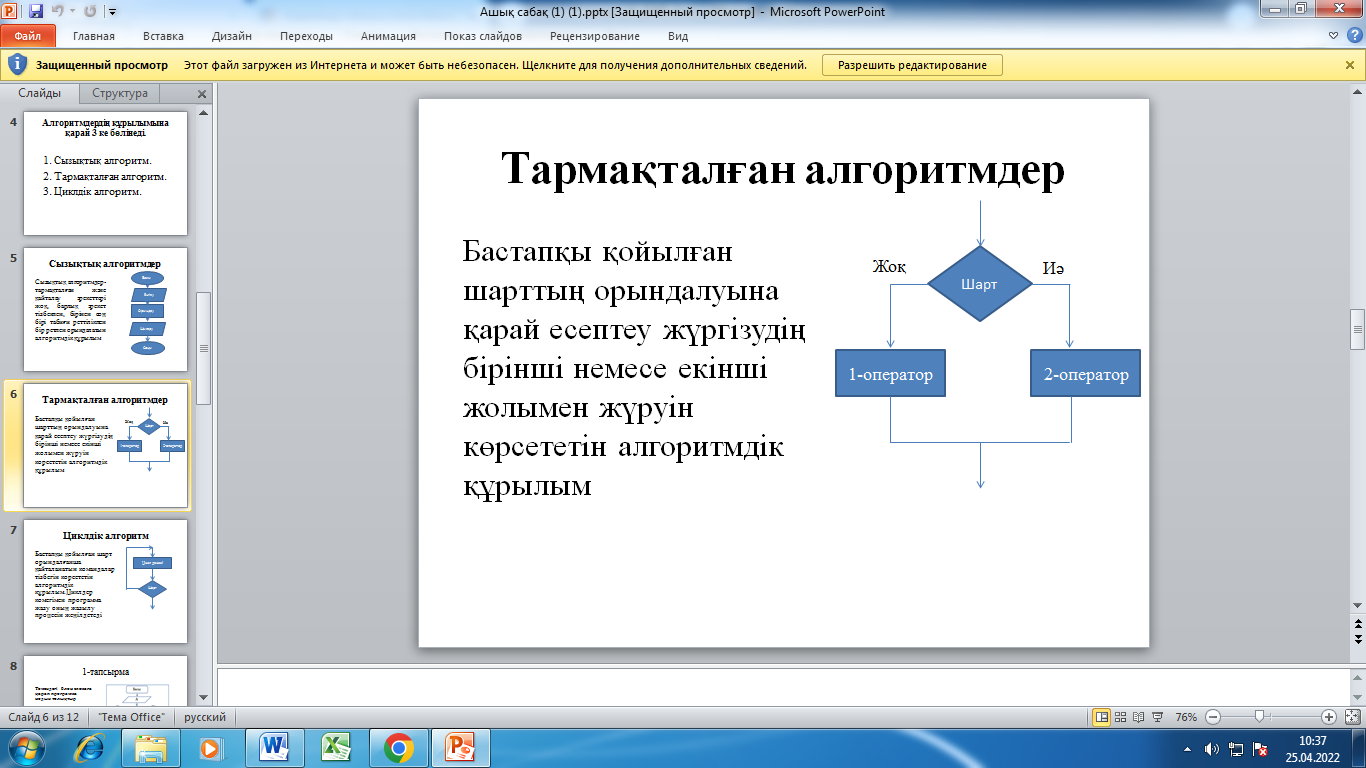Screen dimensions: 1366x768
Task: Switch to the Анимация ribbon tab
Action: pos(387,36)
